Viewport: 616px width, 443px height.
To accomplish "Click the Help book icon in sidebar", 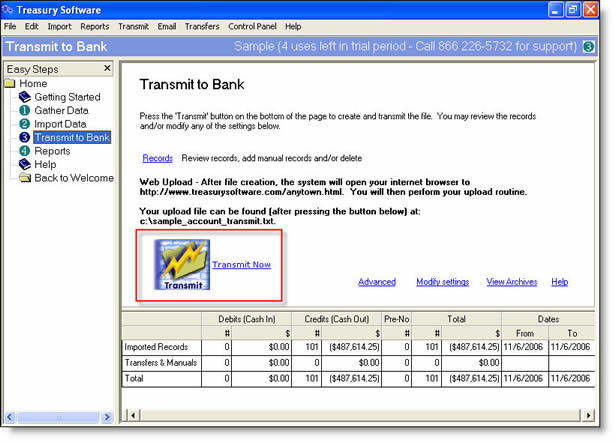I will (25, 164).
